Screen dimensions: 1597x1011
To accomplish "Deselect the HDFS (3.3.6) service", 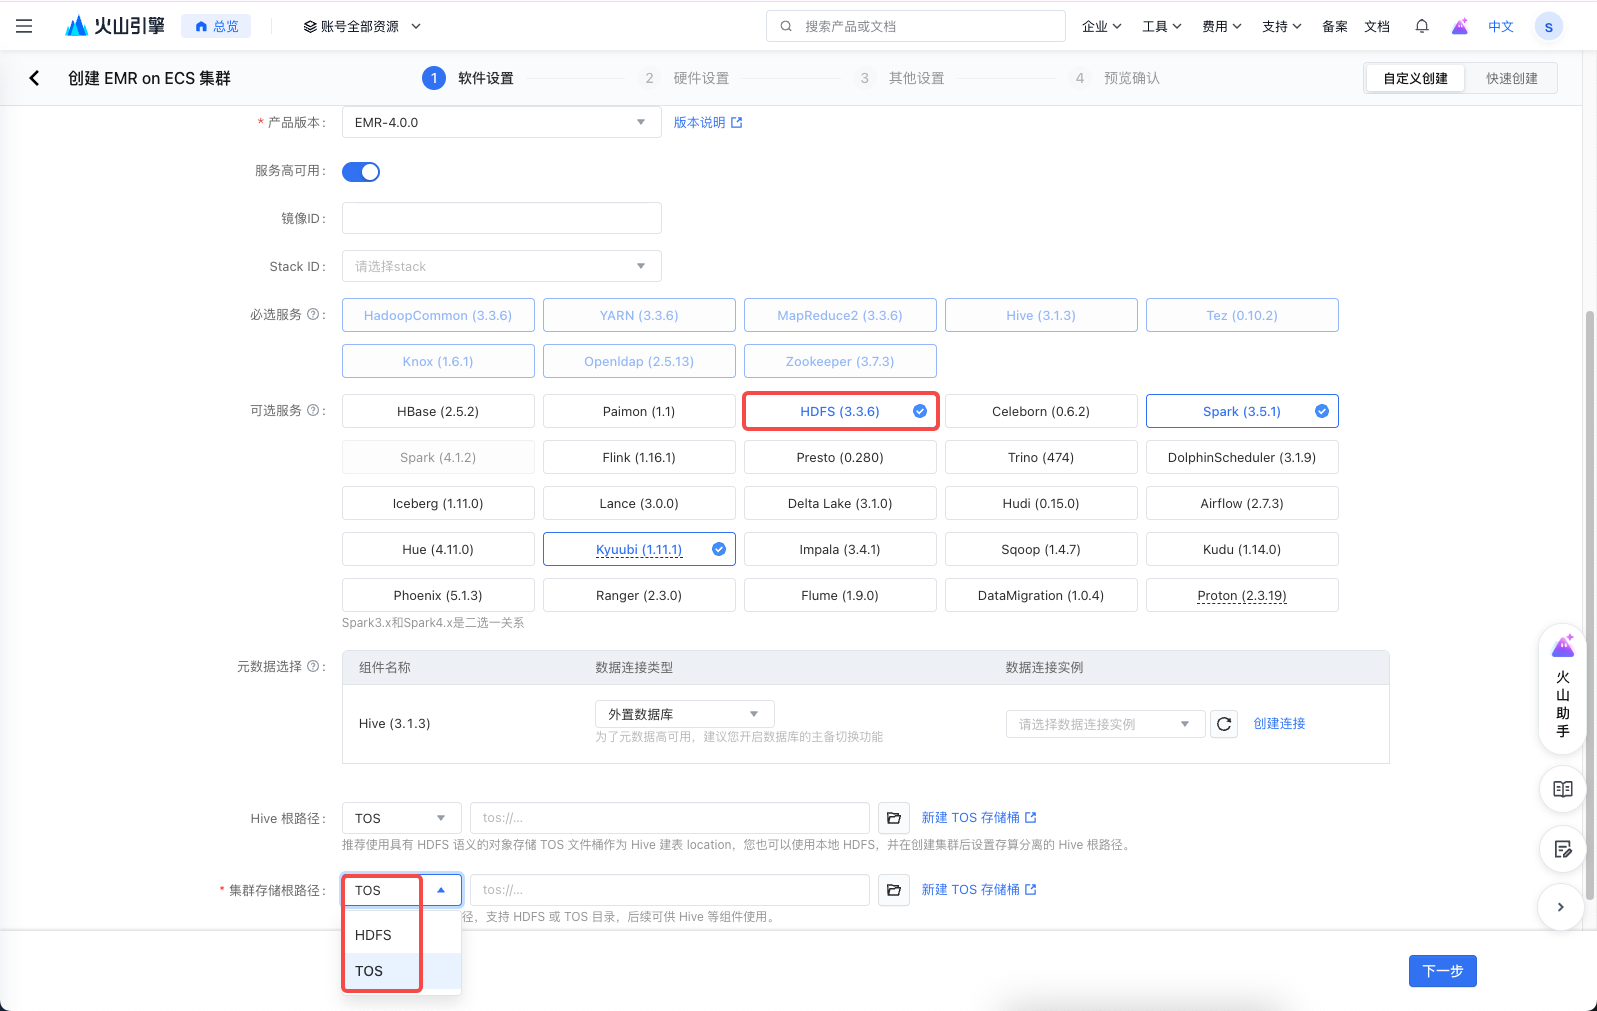I will coord(840,411).
